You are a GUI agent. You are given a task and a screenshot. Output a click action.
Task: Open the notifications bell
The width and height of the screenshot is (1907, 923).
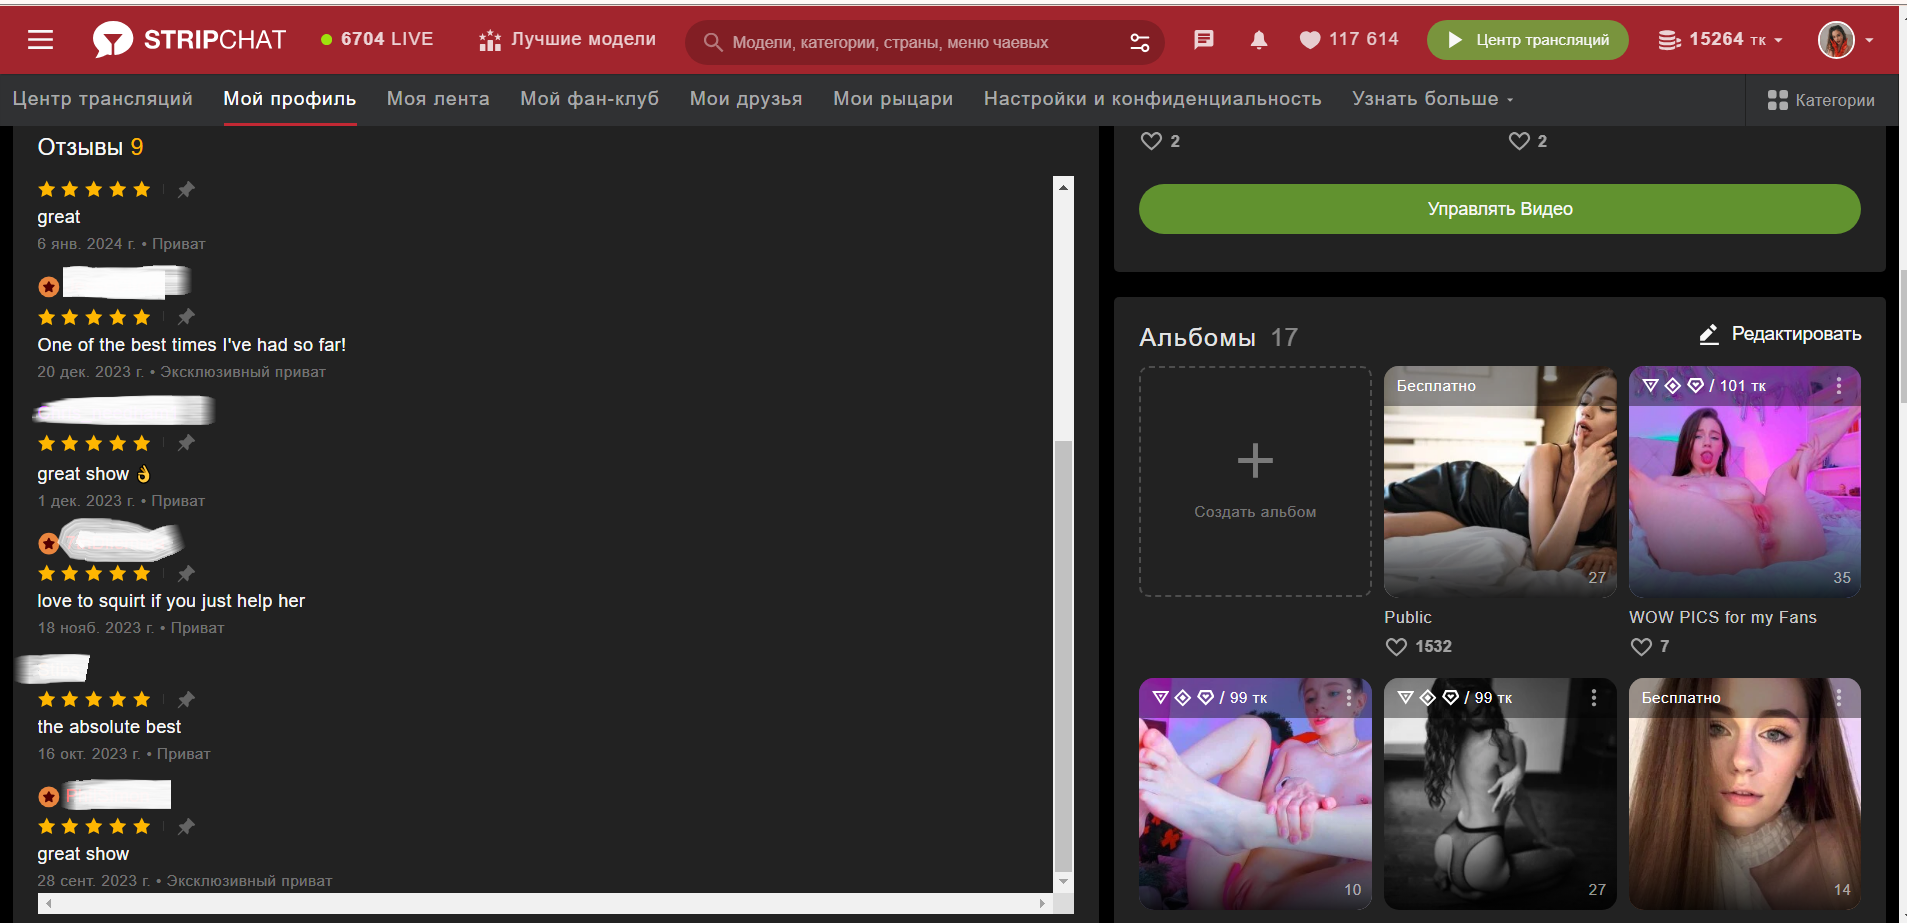[x=1259, y=40]
